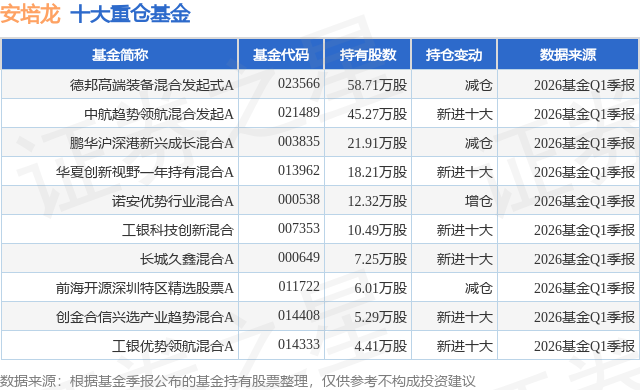The height and width of the screenshot is (390, 640).
Task: Click the 基金代码 column header
Action: (281, 55)
